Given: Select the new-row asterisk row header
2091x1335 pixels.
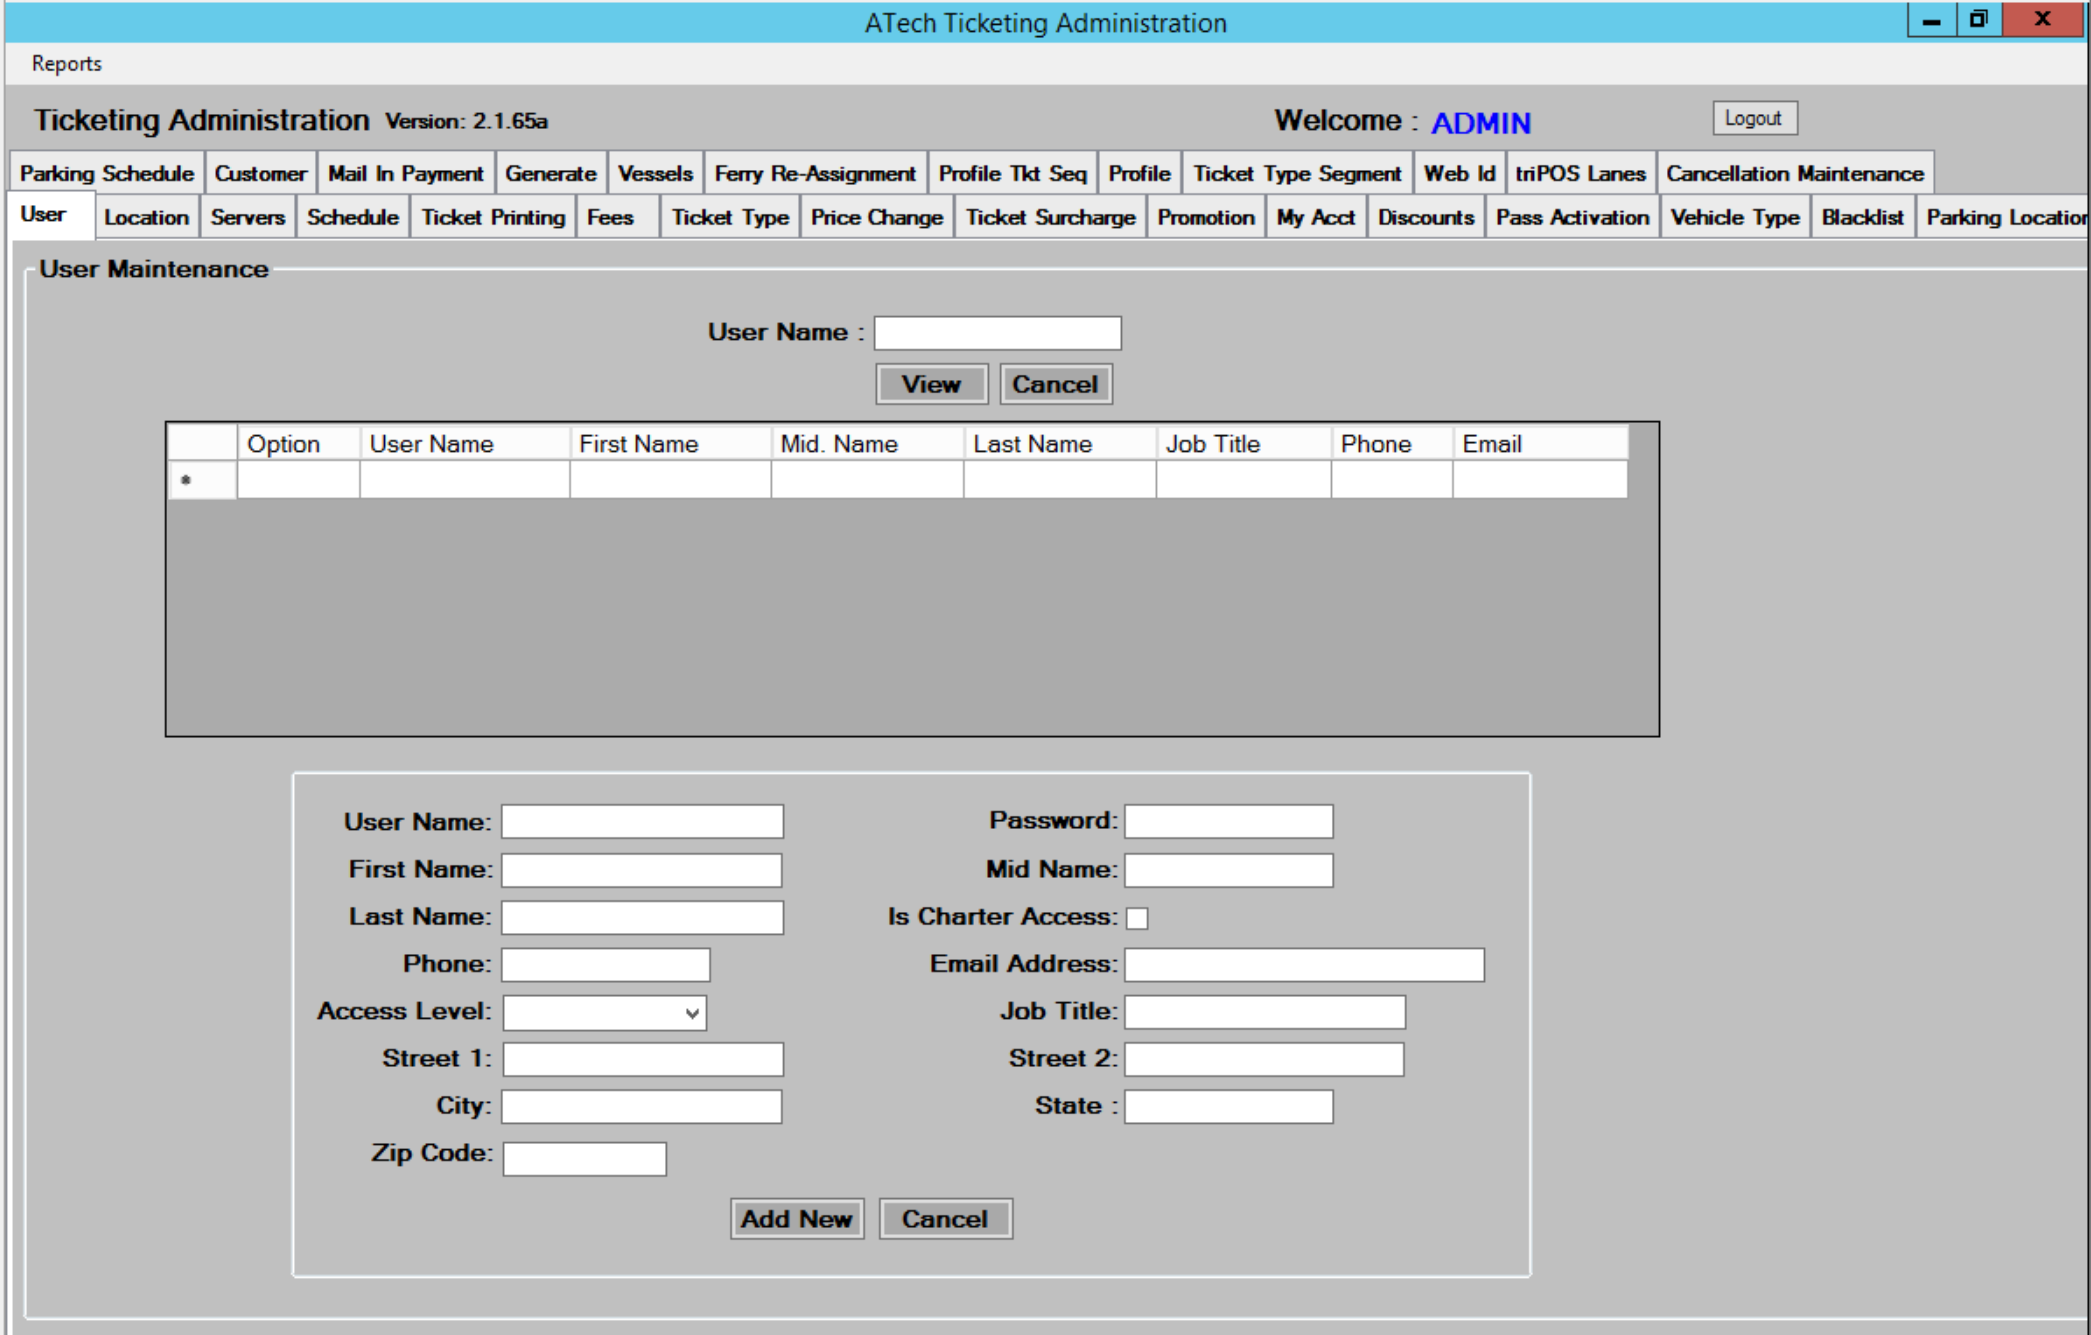Looking at the screenshot, I should [203, 480].
